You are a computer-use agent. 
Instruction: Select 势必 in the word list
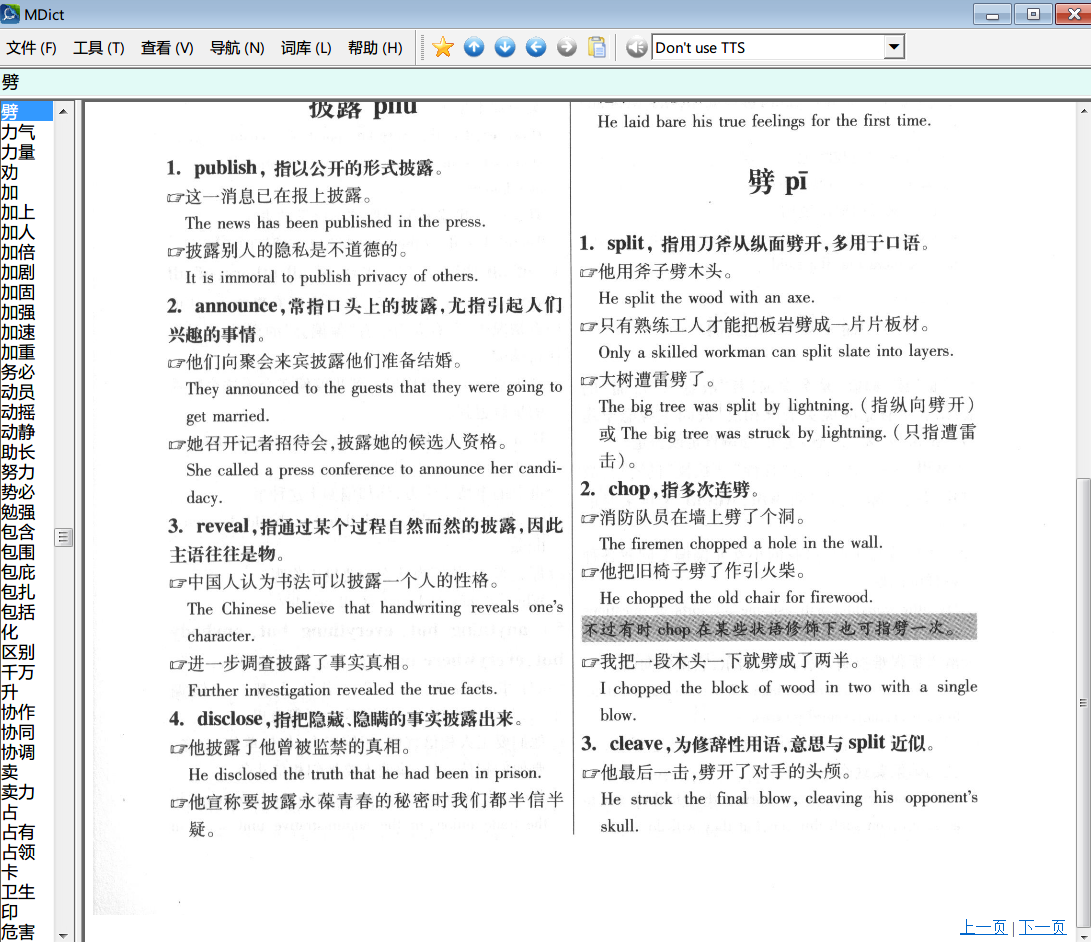[18, 493]
